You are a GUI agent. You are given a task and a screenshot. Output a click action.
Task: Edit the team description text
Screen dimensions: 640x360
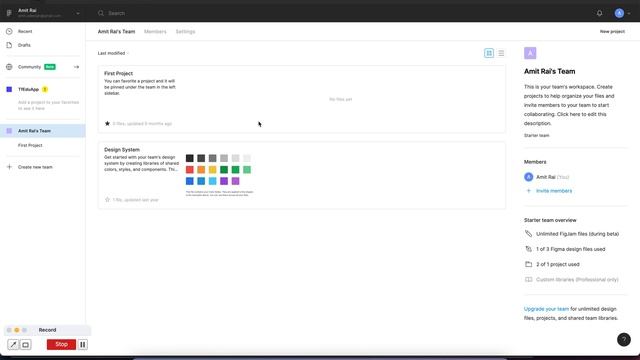click(x=569, y=105)
